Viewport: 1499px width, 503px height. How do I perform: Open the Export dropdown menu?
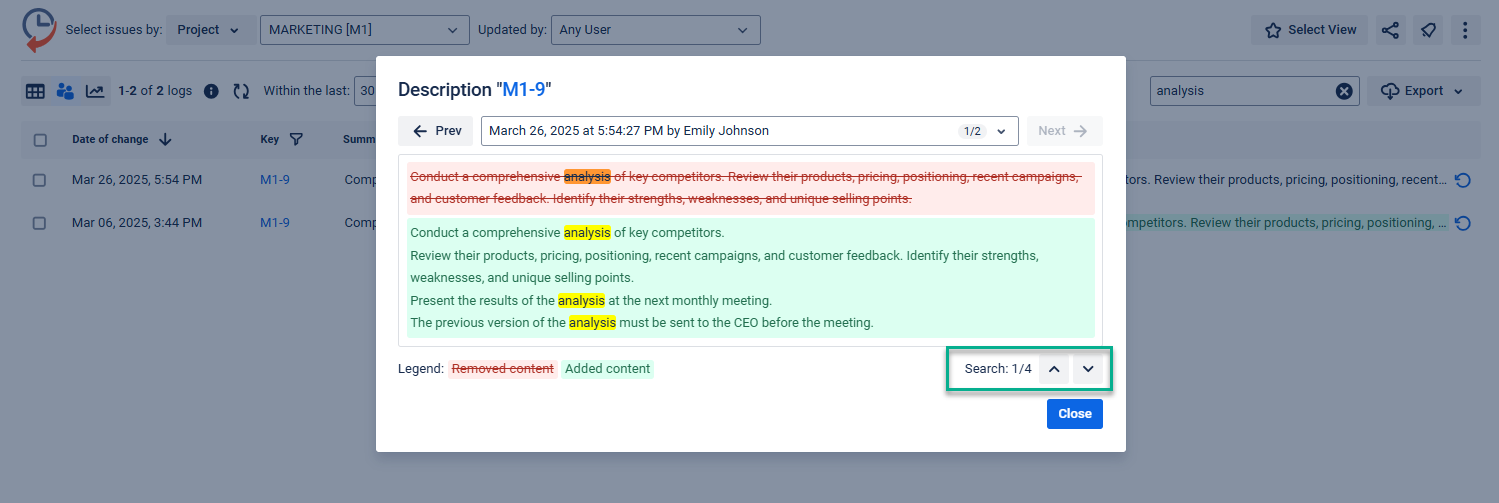coord(1422,91)
